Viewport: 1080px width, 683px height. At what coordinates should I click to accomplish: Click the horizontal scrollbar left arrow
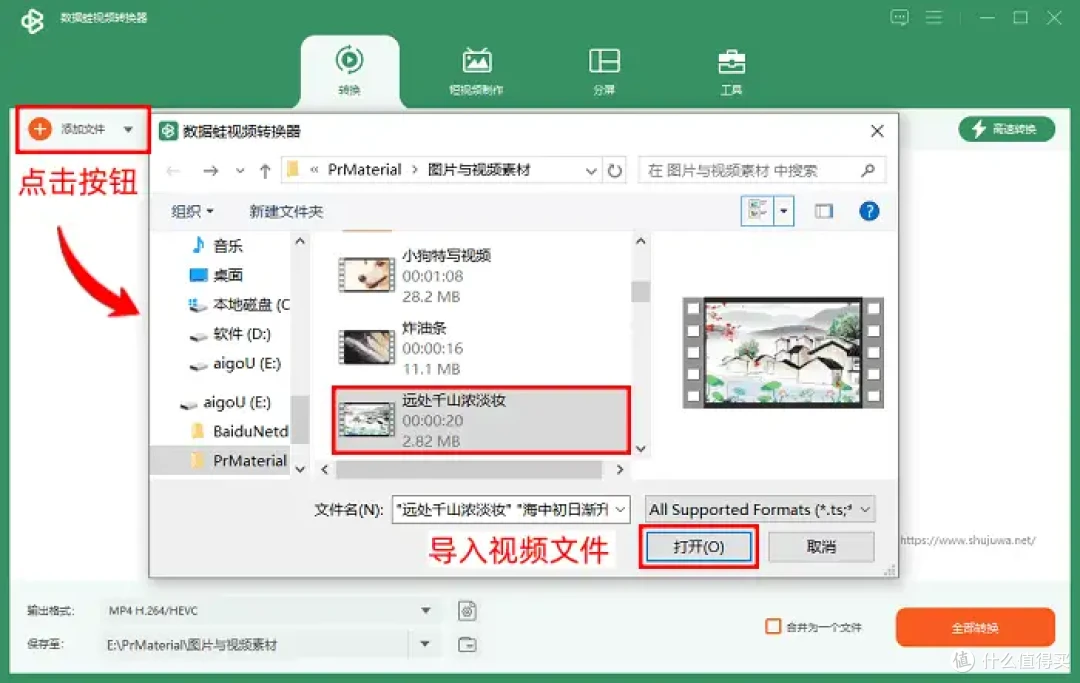(324, 470)
